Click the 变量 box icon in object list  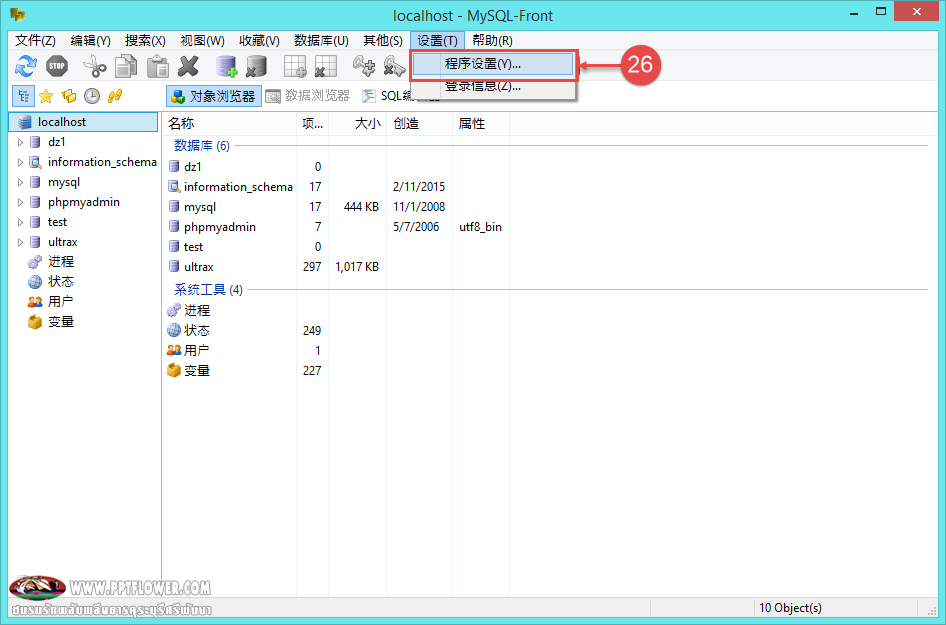[174, 370]
